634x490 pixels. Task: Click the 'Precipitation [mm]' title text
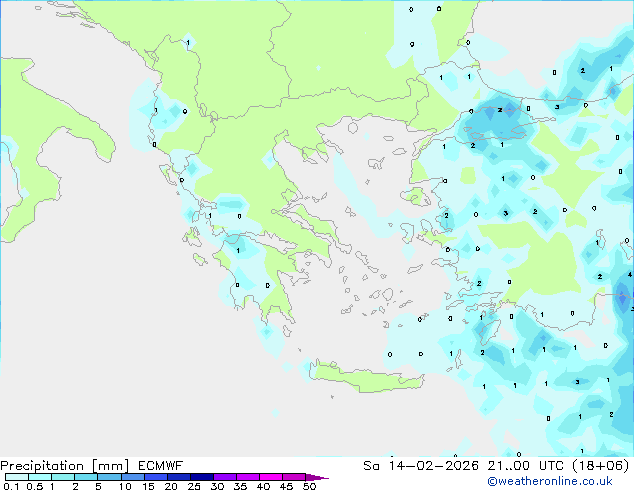pos(64,466)
